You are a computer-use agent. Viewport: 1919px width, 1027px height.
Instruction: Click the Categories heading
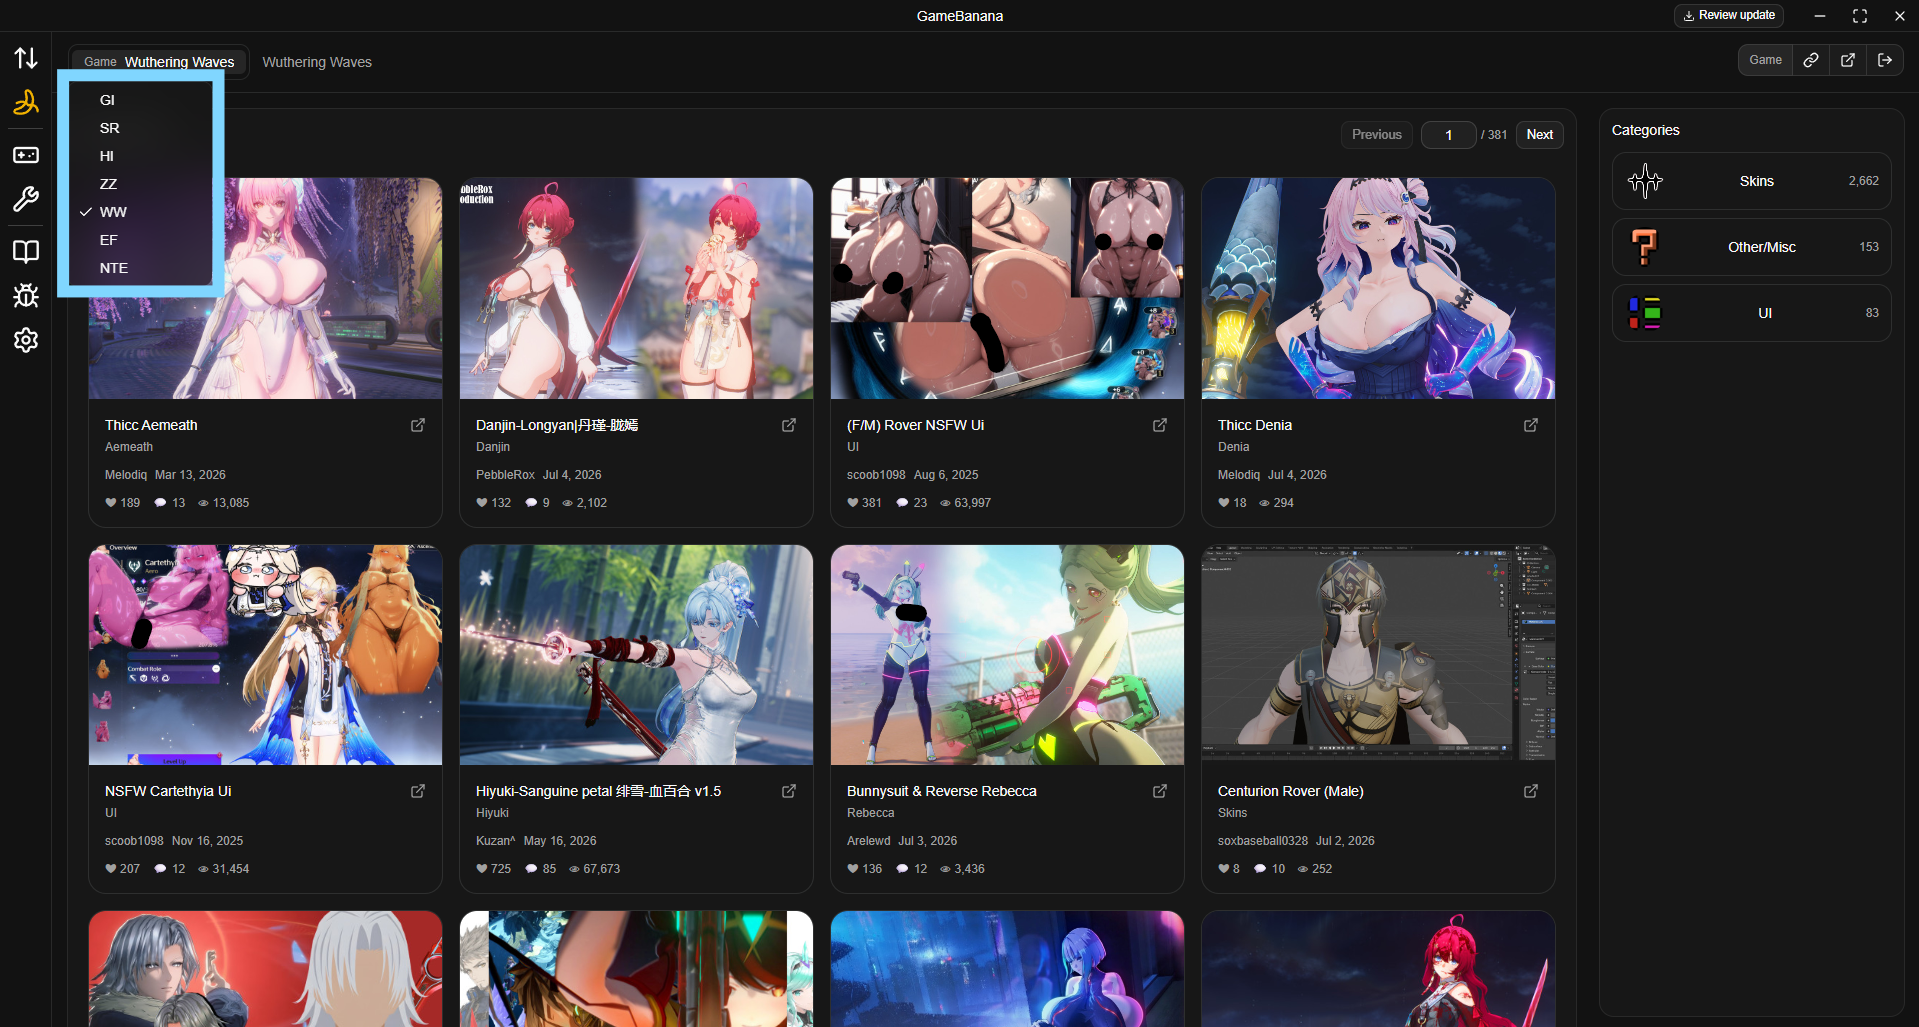pos(1645,130)
